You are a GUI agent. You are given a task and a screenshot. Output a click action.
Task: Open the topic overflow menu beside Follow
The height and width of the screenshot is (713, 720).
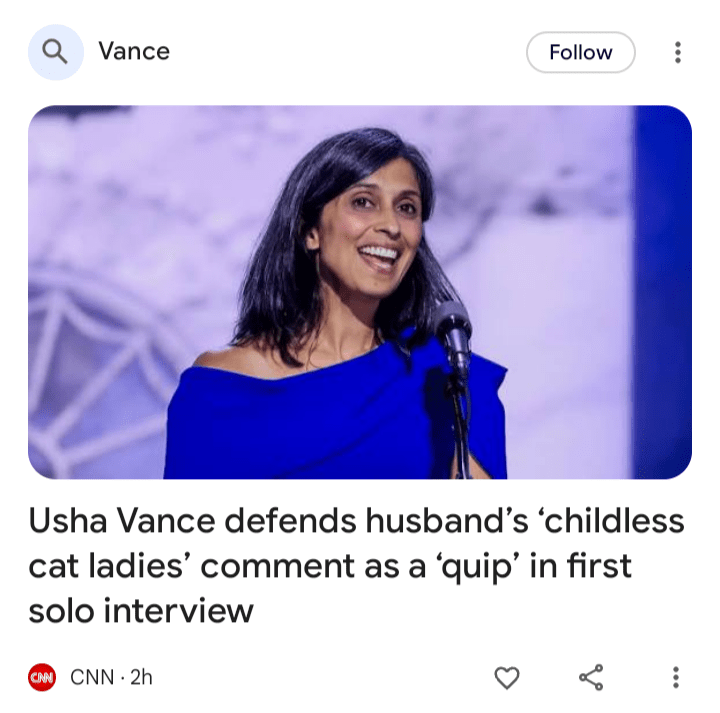coord(677,52)
